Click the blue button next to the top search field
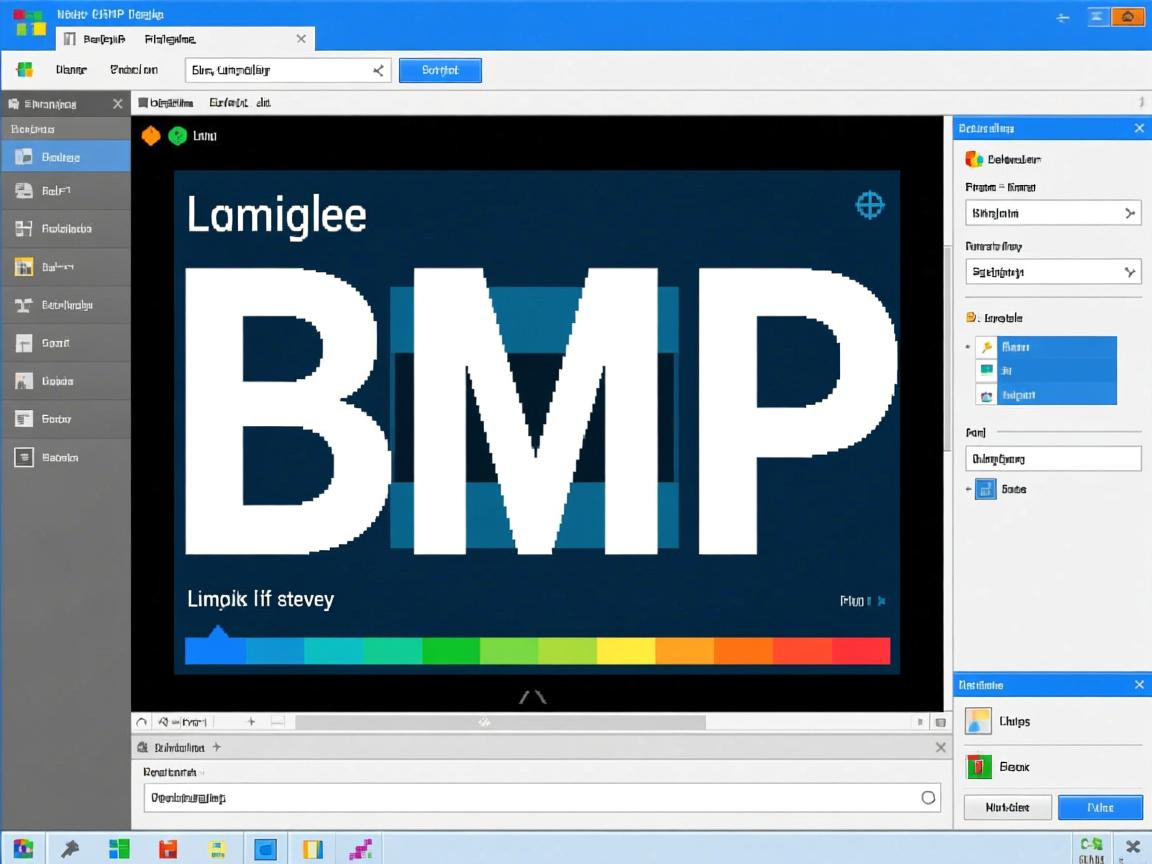The height and width of the screenshot is (864, 1152). point(440,70)
